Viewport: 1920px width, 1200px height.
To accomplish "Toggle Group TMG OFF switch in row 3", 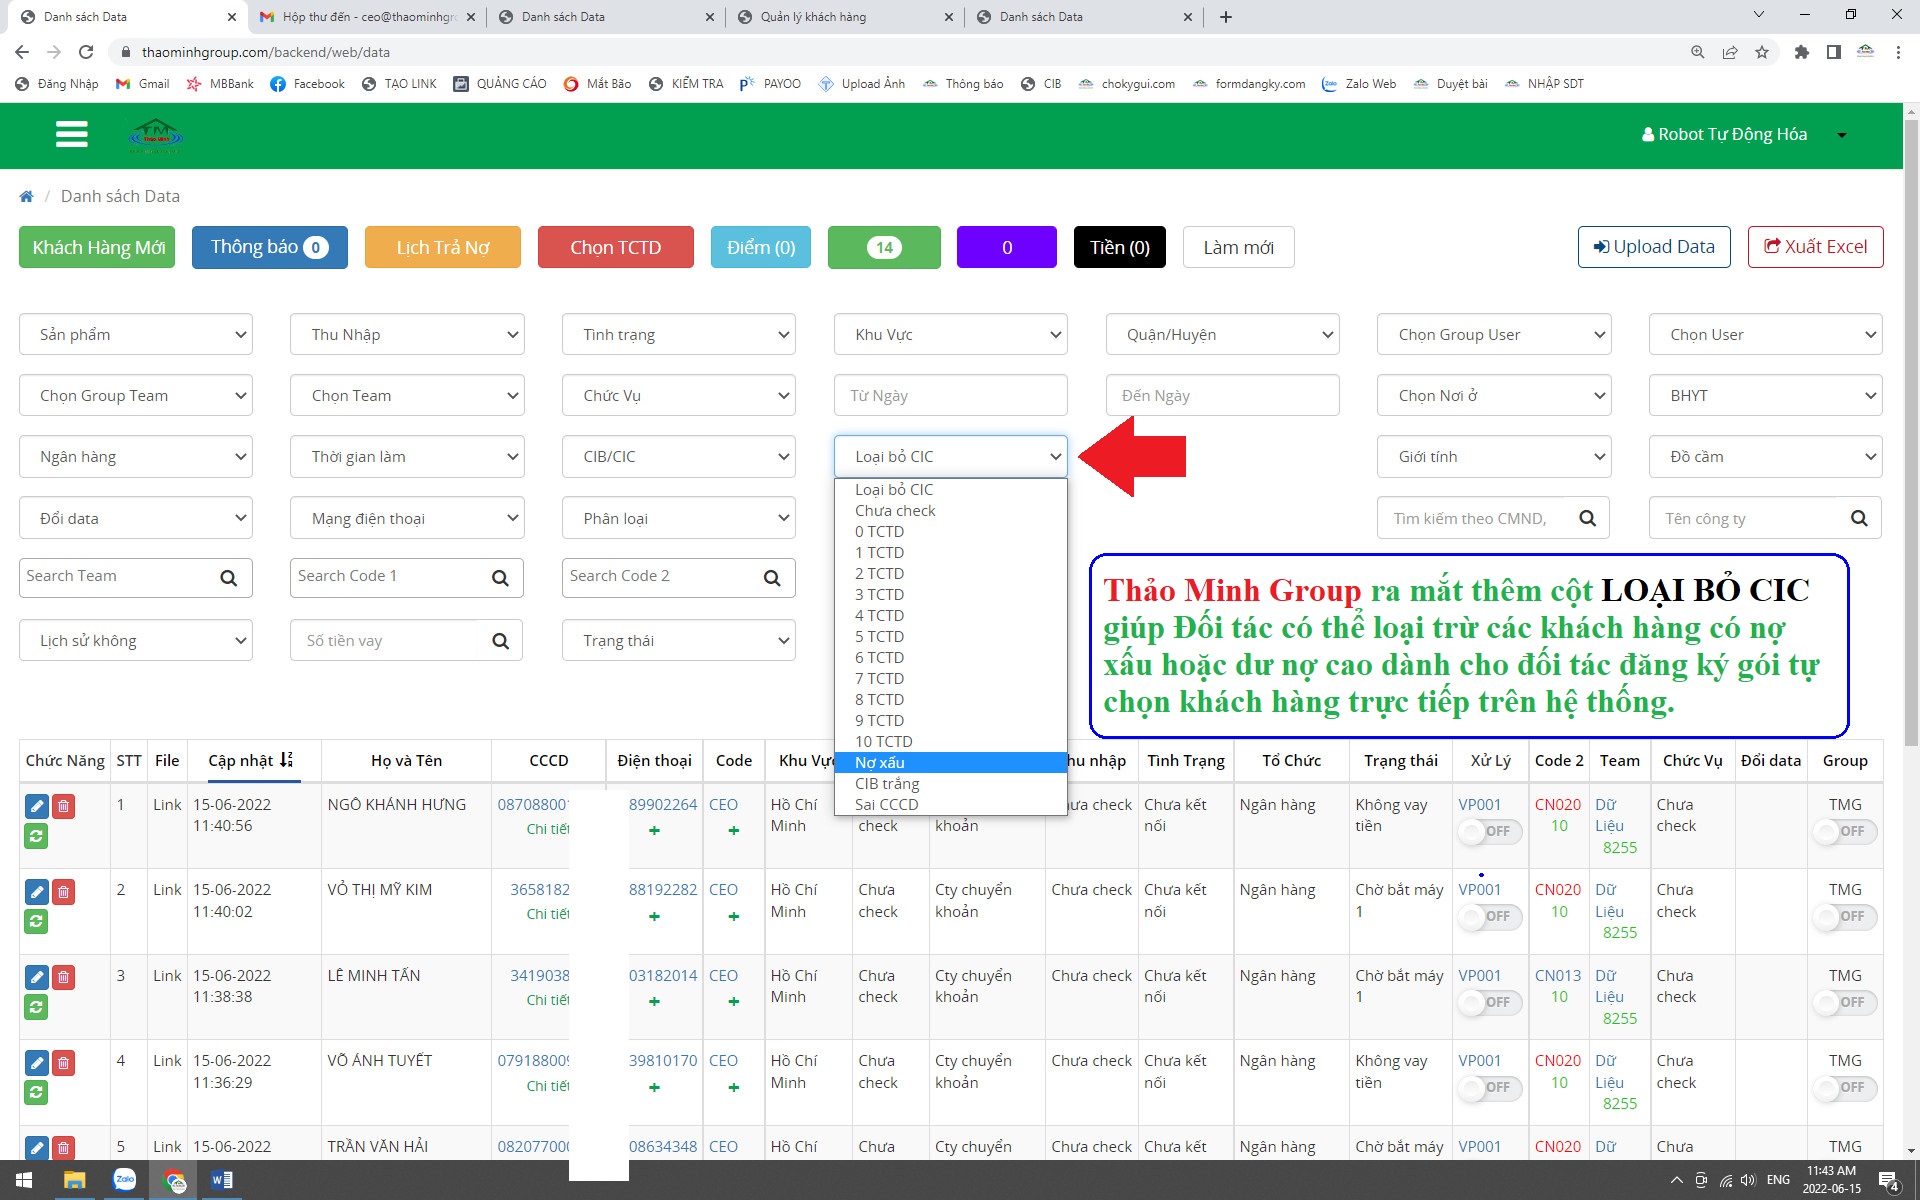I will coord(1844,1002).
